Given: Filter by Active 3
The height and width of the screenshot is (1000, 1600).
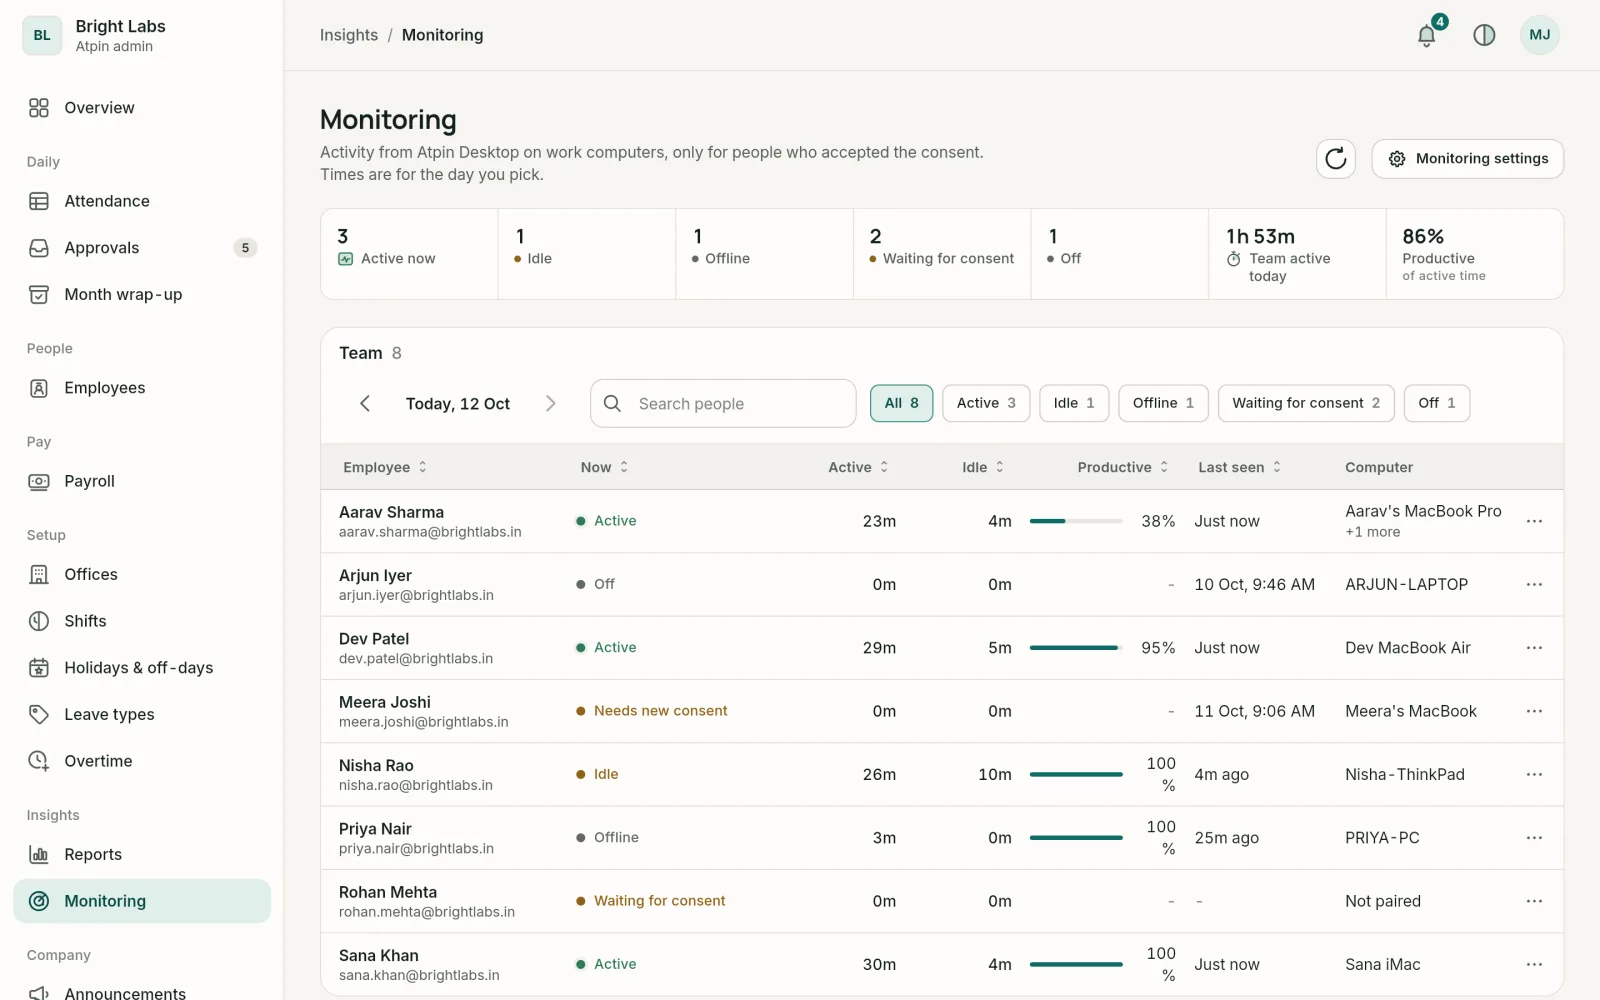Looking at the screenshot, I should [986, 403].
